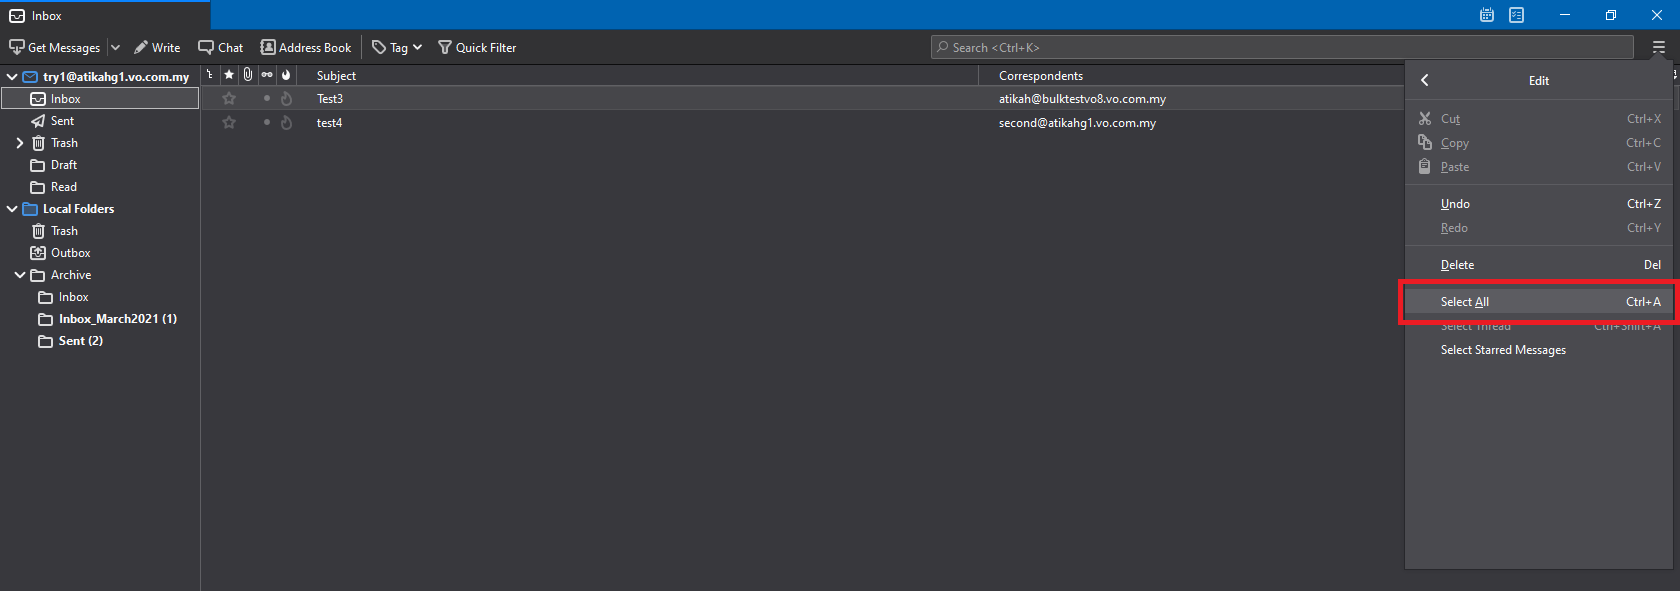Click the hamburger app menu icon

[1659, 47]
